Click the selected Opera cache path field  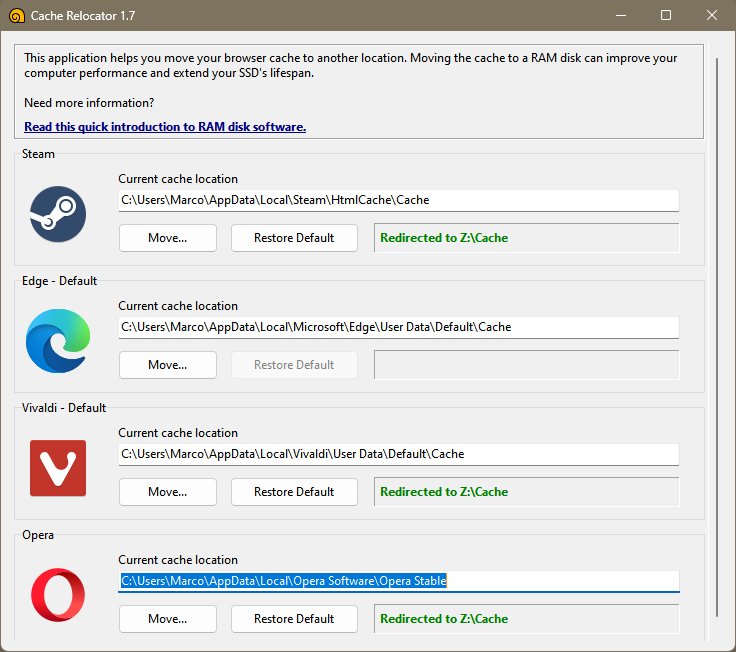pyautogui.click(x=399, y=581)
